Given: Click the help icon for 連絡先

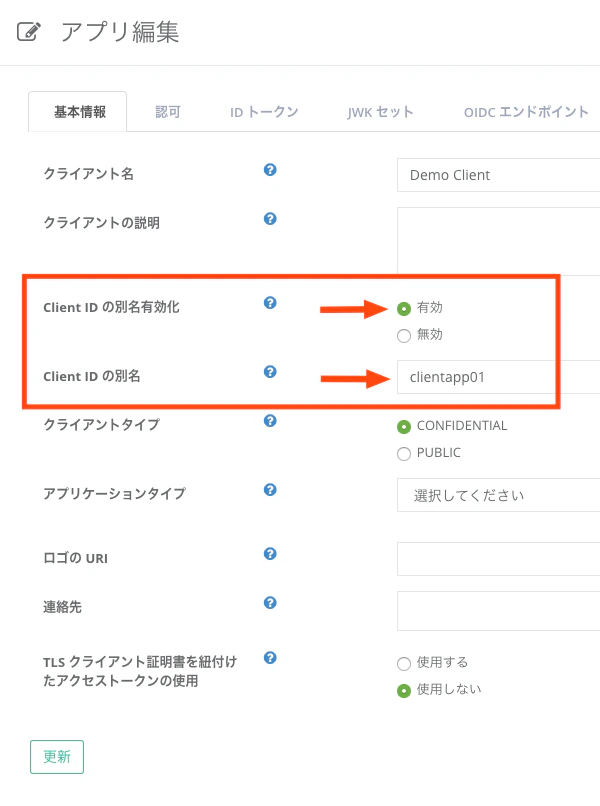Looking at the screenshot, I should (269, 603).
